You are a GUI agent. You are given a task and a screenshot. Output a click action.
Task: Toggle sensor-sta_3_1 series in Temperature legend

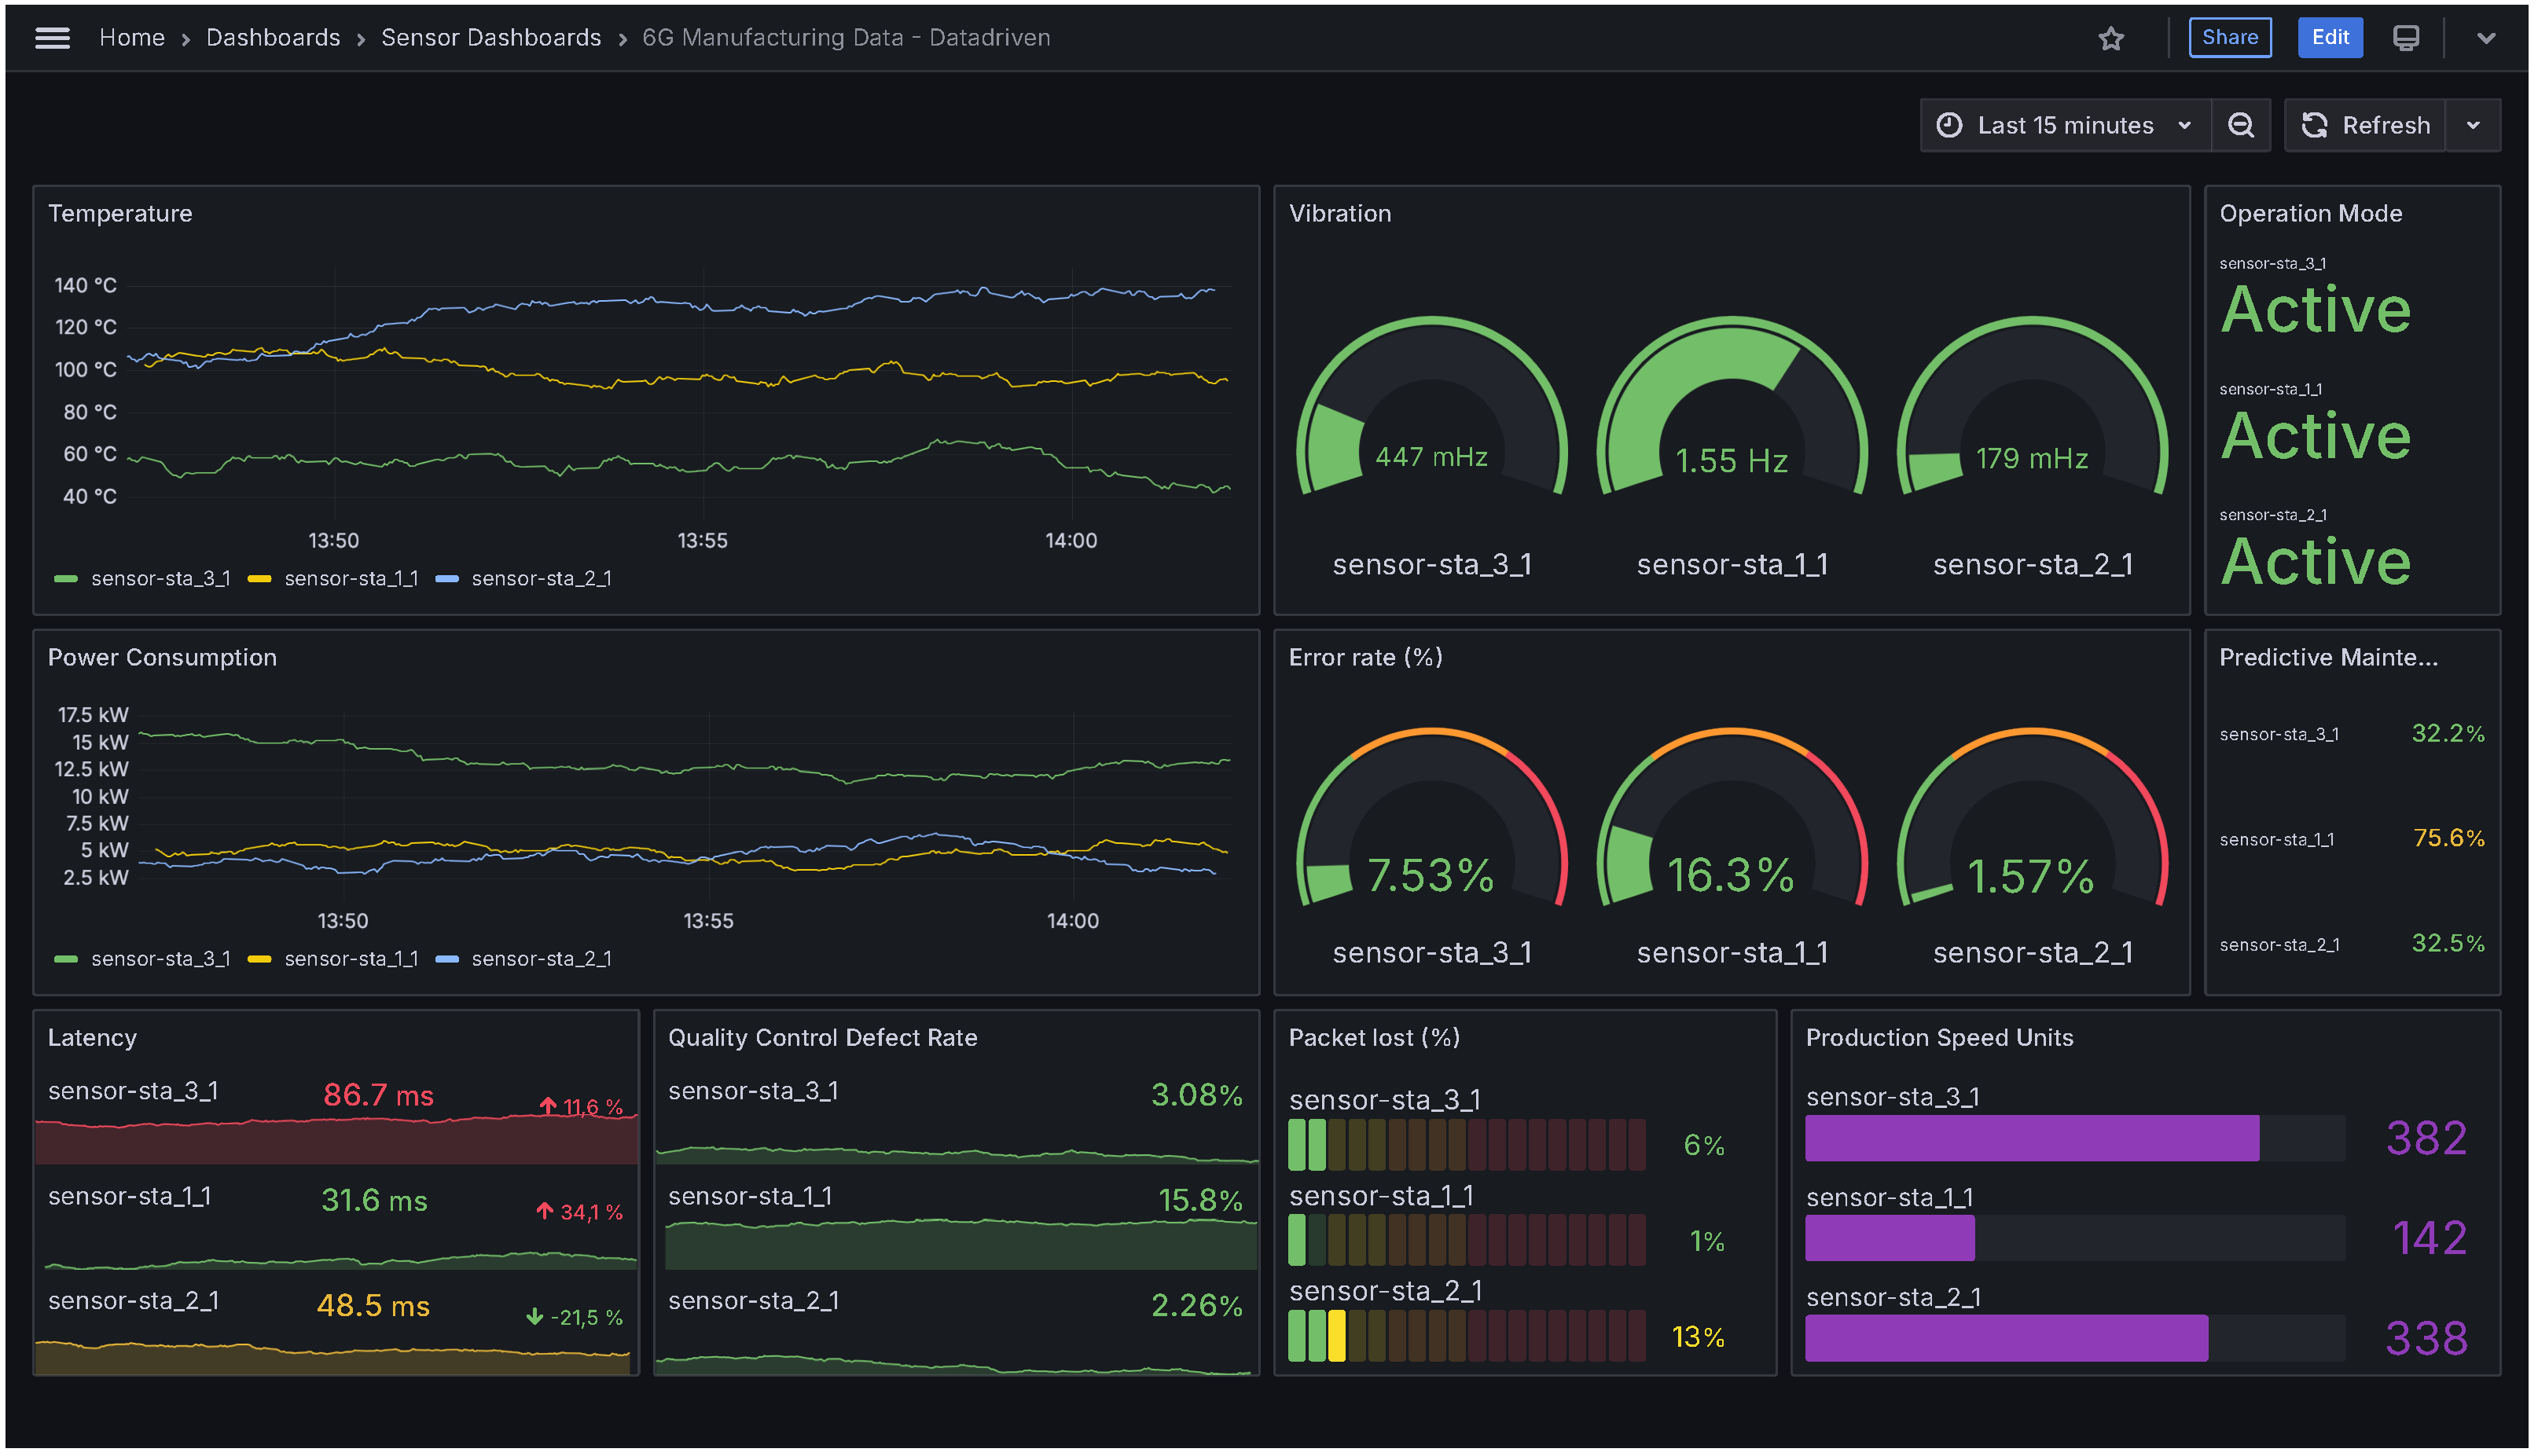tap(160, 579)
